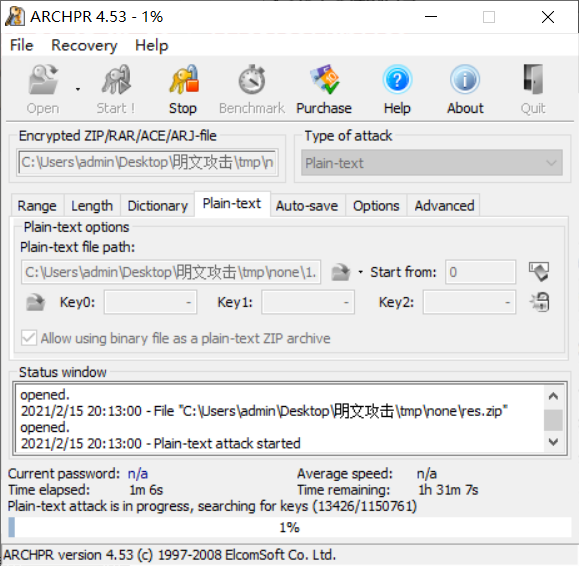Click the Time remaining value 1h 31m 7s
Screen dimensions: 579x566
tap(448, 490)
